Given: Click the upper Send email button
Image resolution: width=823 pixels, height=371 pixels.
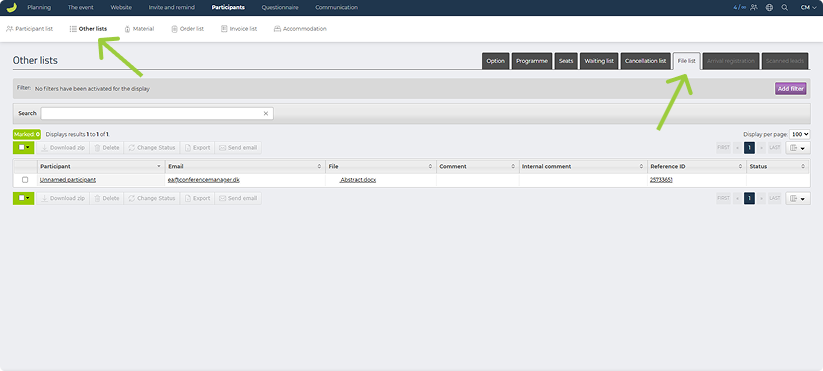Looking at the screenshot, I should [x=238, y=148].
